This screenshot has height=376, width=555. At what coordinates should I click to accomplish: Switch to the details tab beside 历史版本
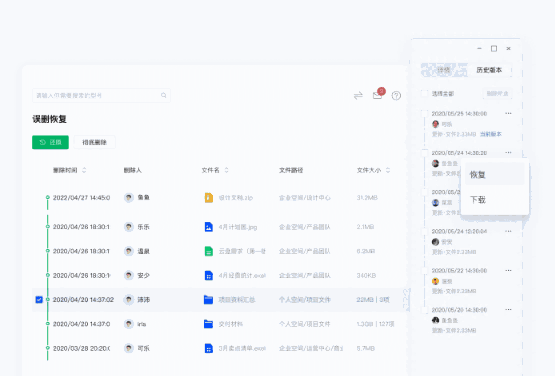pos(444,70)
